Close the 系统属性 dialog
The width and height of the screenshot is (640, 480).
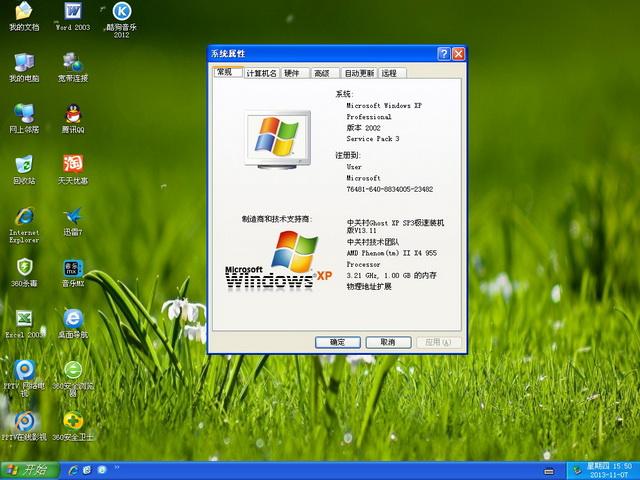point(458,53)
